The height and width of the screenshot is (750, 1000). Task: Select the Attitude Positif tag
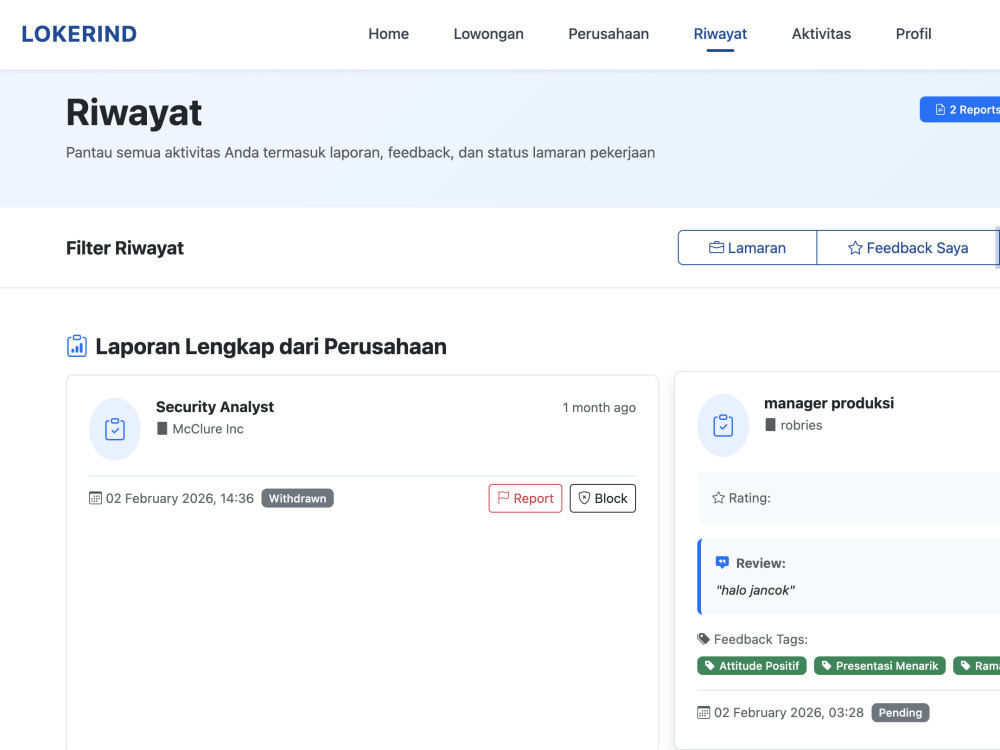point(752,666)
